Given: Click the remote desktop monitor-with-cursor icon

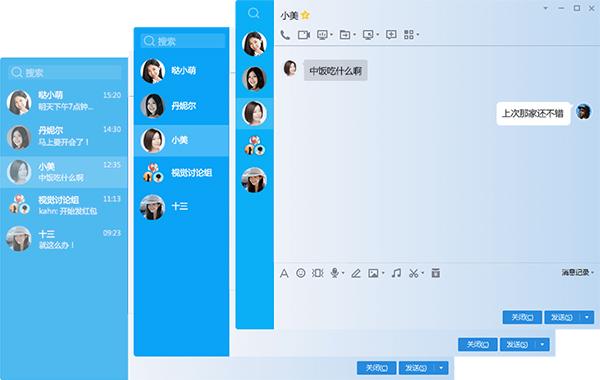Looking at the screenshot, I should click(368, 35).
